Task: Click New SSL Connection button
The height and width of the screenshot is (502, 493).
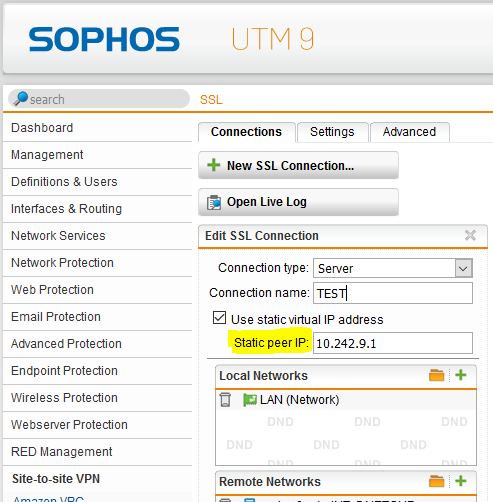Action: tap(298, 165)
